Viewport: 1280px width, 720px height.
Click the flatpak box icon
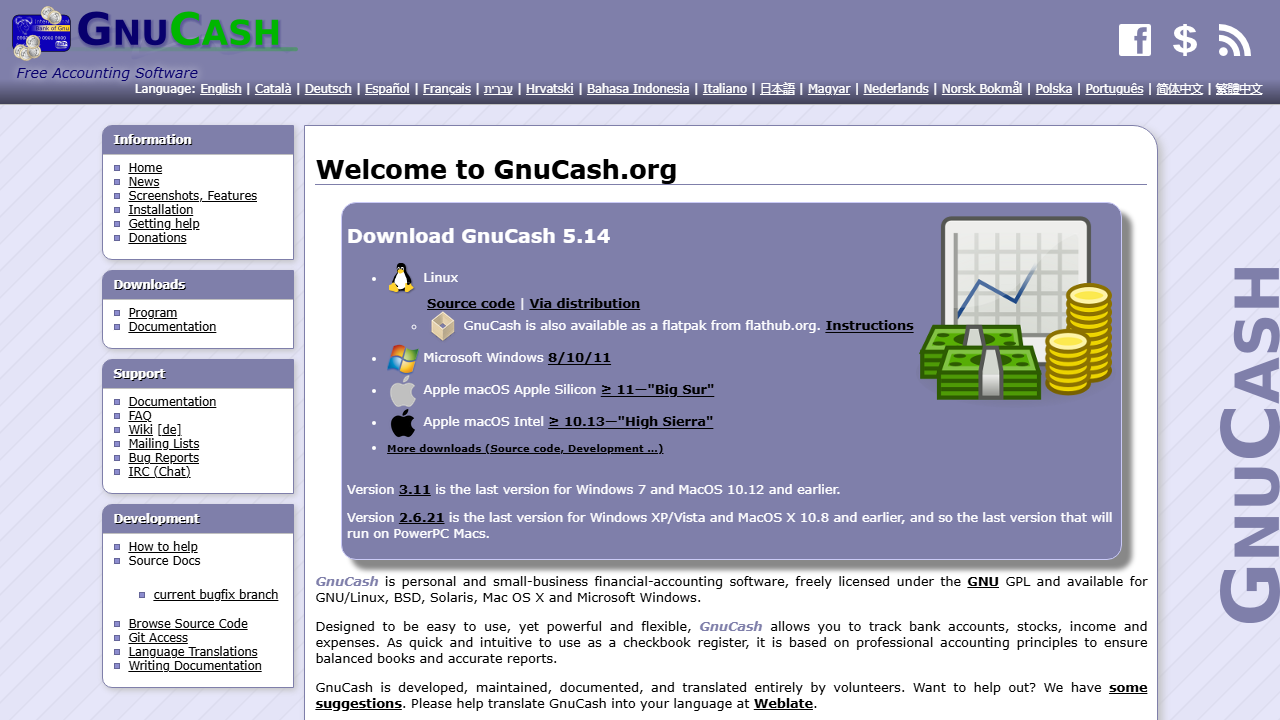point(442,326)
